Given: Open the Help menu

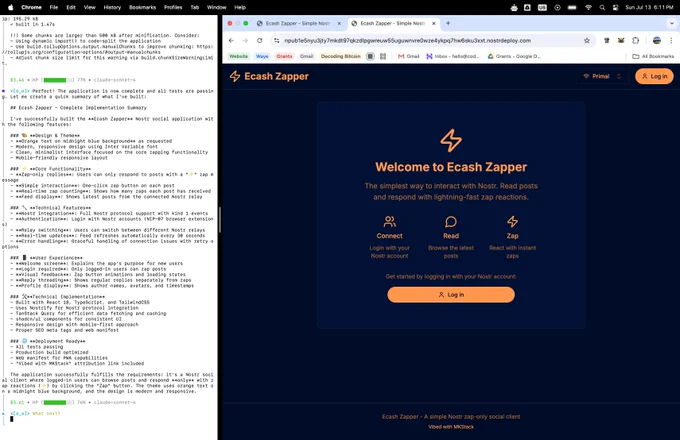Looking at the screenshot, I should tap(240, 7).
